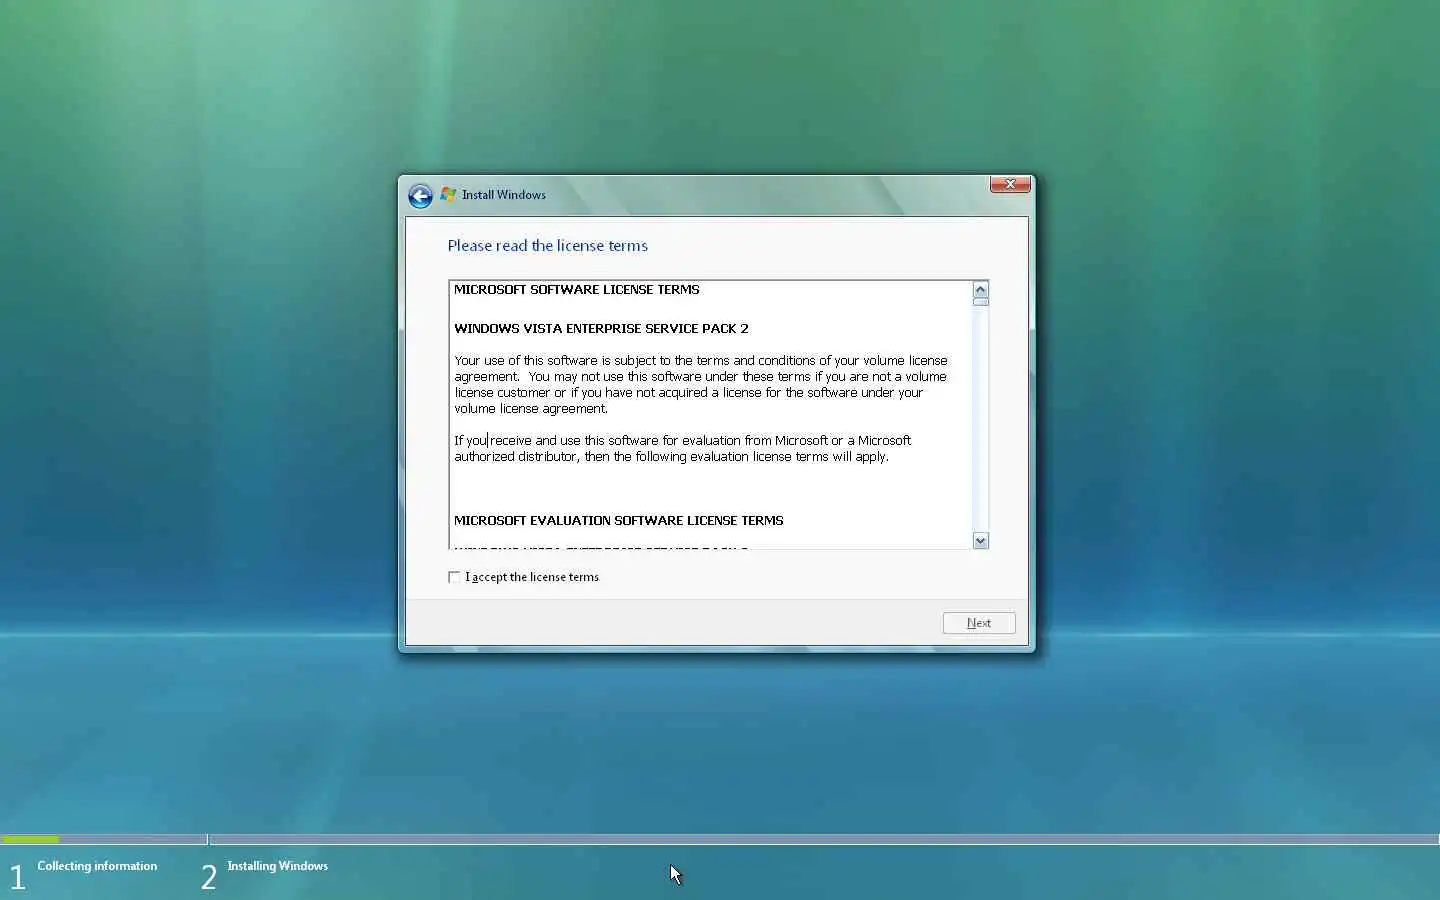Click the license scrollbar track below the thumb
Image resolution: width=1440 pixels, height=900 pixels.
980,420
